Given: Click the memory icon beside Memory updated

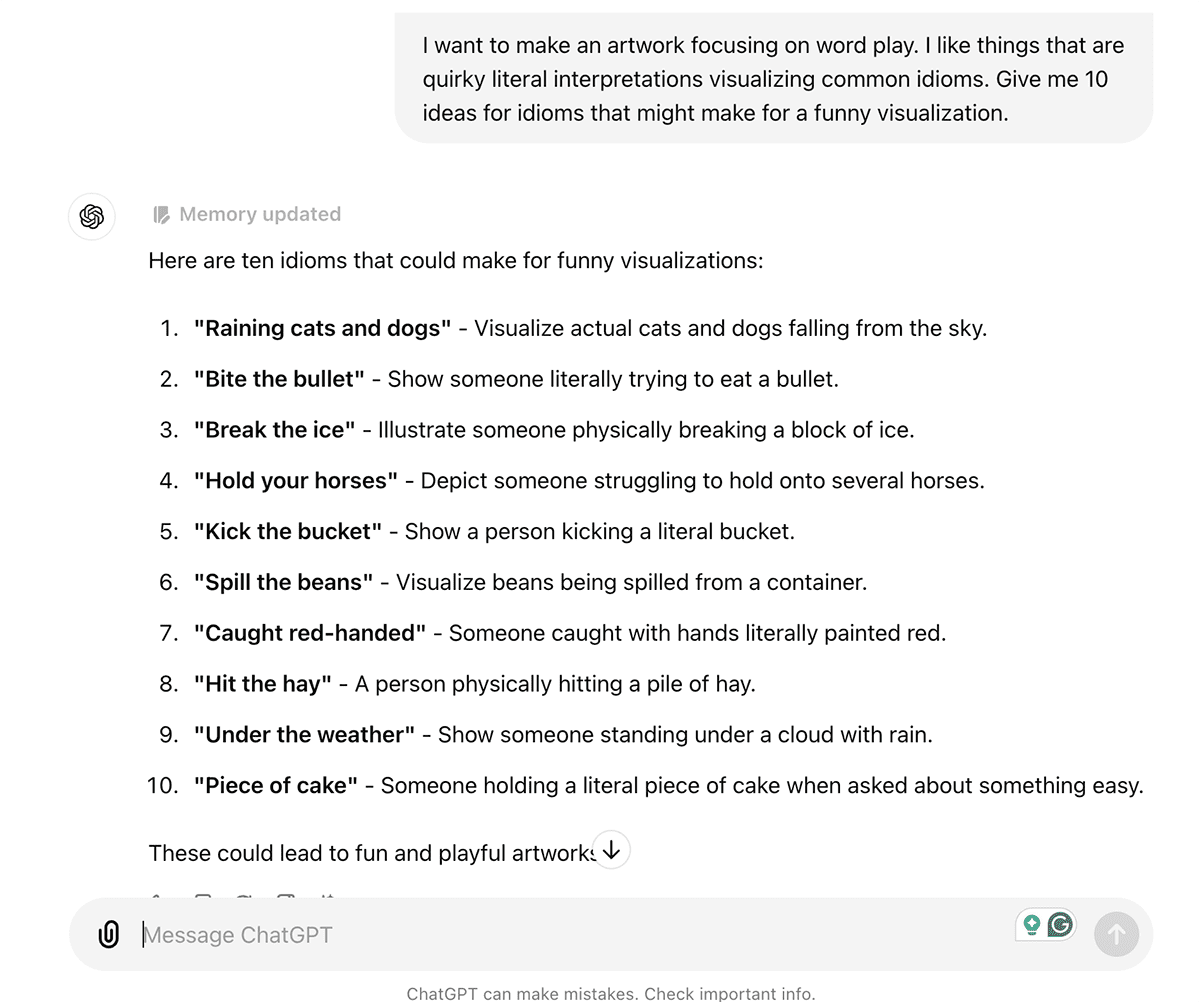Looking at the screenshot, I should pos(161,215).
